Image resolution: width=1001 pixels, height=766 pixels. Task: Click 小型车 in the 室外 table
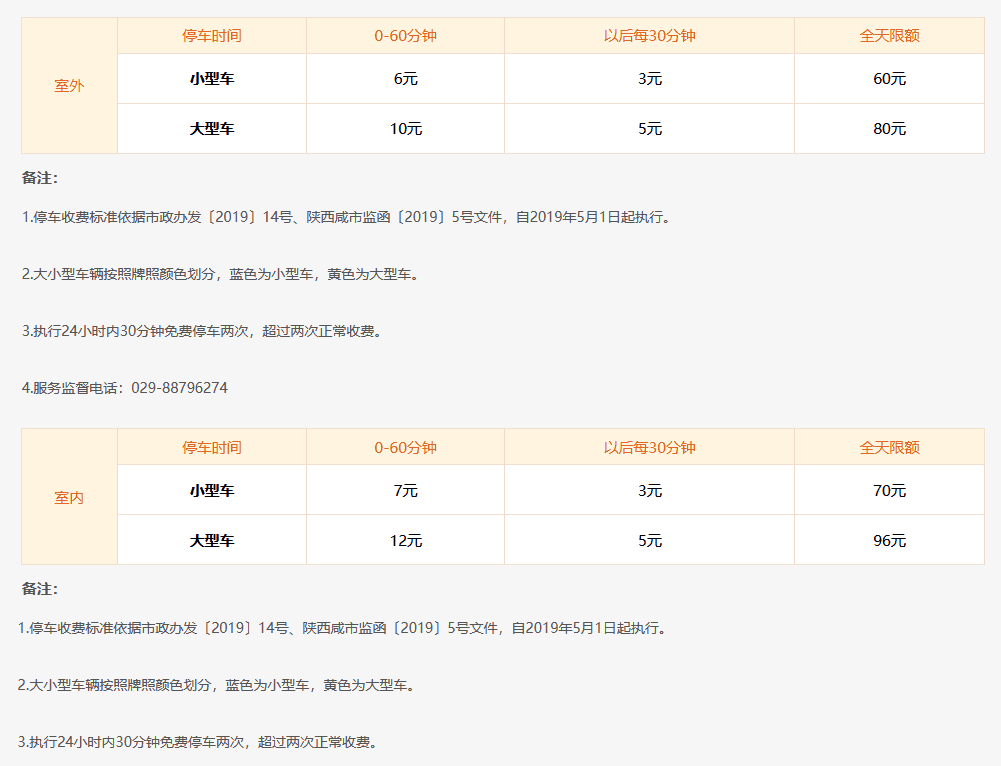click(x=212, y=79)
